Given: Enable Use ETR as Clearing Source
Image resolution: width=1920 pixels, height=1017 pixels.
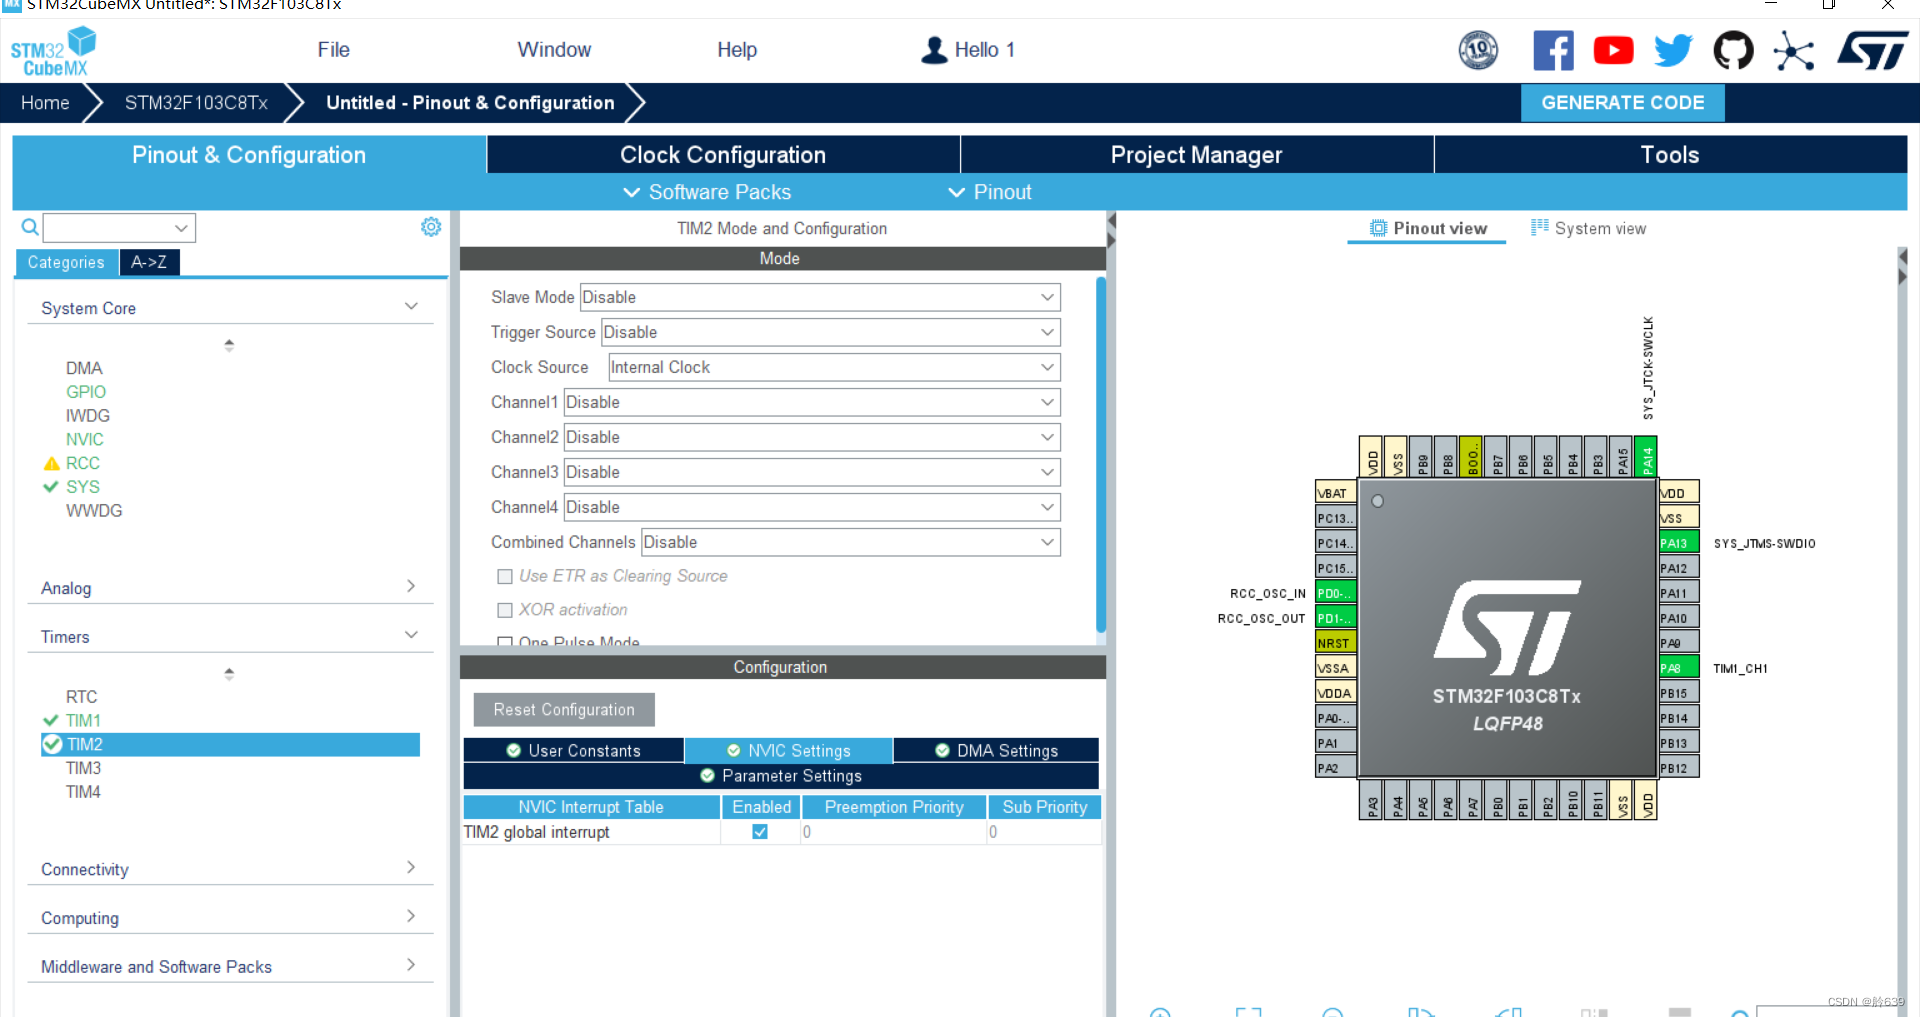Looking at the screenshot, I should point(505,576).
